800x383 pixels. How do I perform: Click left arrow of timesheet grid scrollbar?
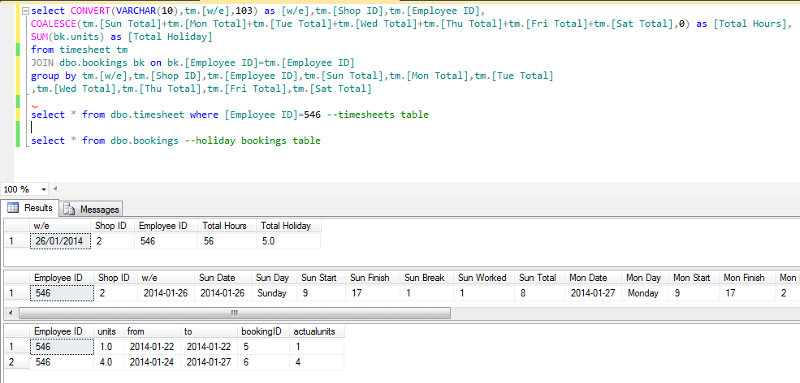[x=11, y=312]
